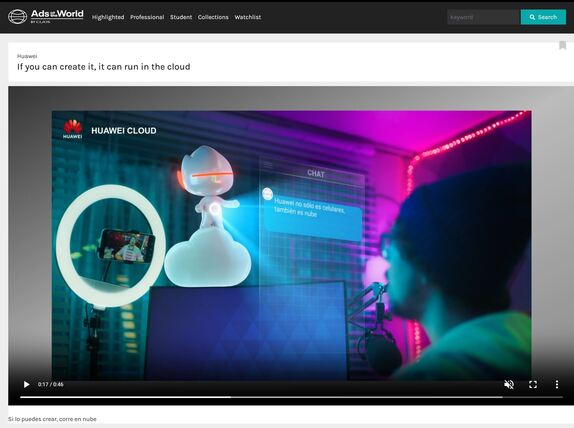Open the Watchlist page
Viewport: 574px width, 428px height.
click(x=248, y=17)
